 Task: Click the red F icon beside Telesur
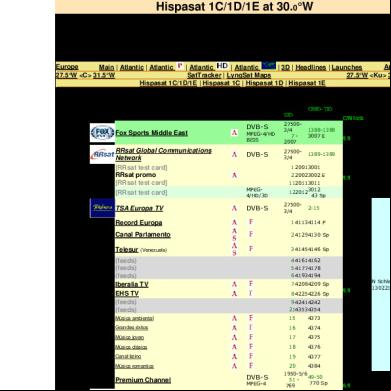251,249
